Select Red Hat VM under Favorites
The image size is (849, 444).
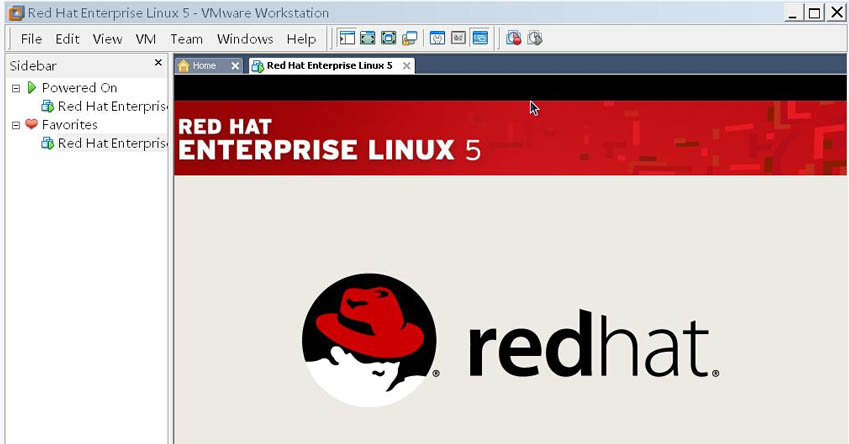click(110, 143)
